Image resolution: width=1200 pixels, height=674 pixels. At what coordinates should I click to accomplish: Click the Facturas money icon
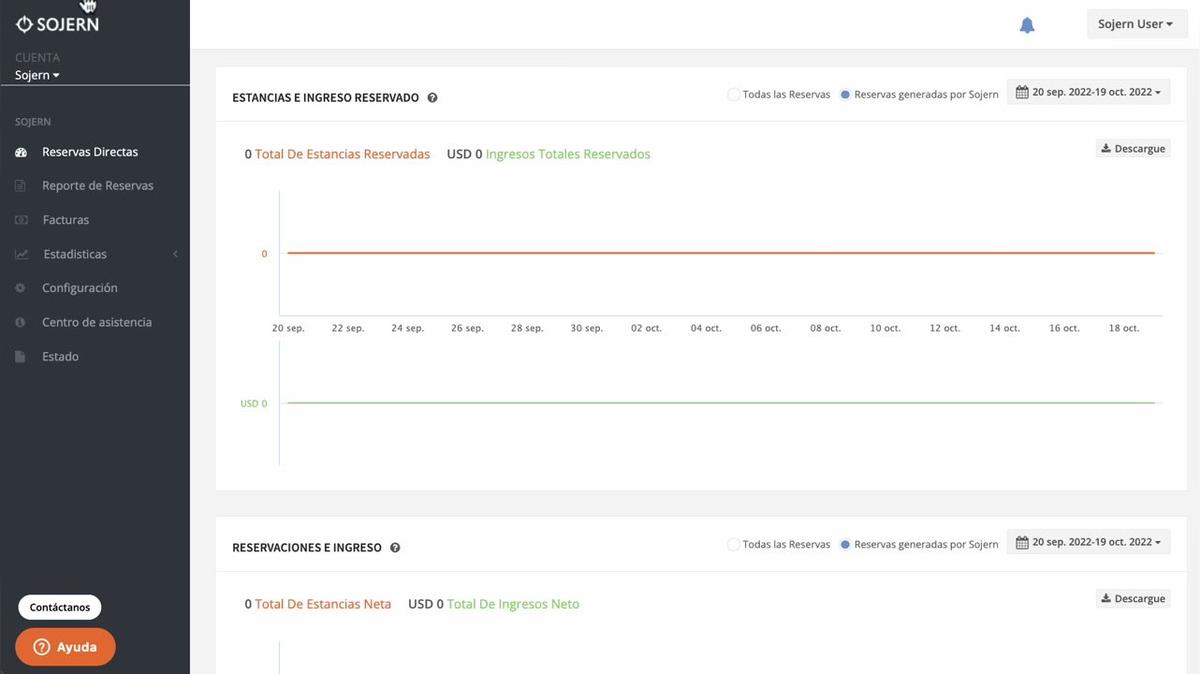21,220
